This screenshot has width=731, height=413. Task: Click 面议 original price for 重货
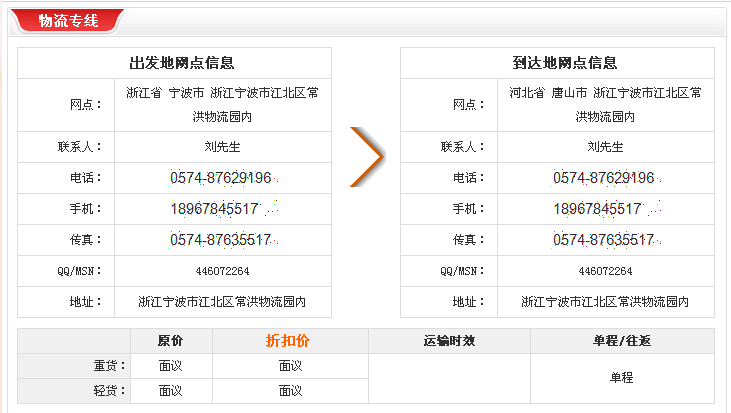(170, 366)
